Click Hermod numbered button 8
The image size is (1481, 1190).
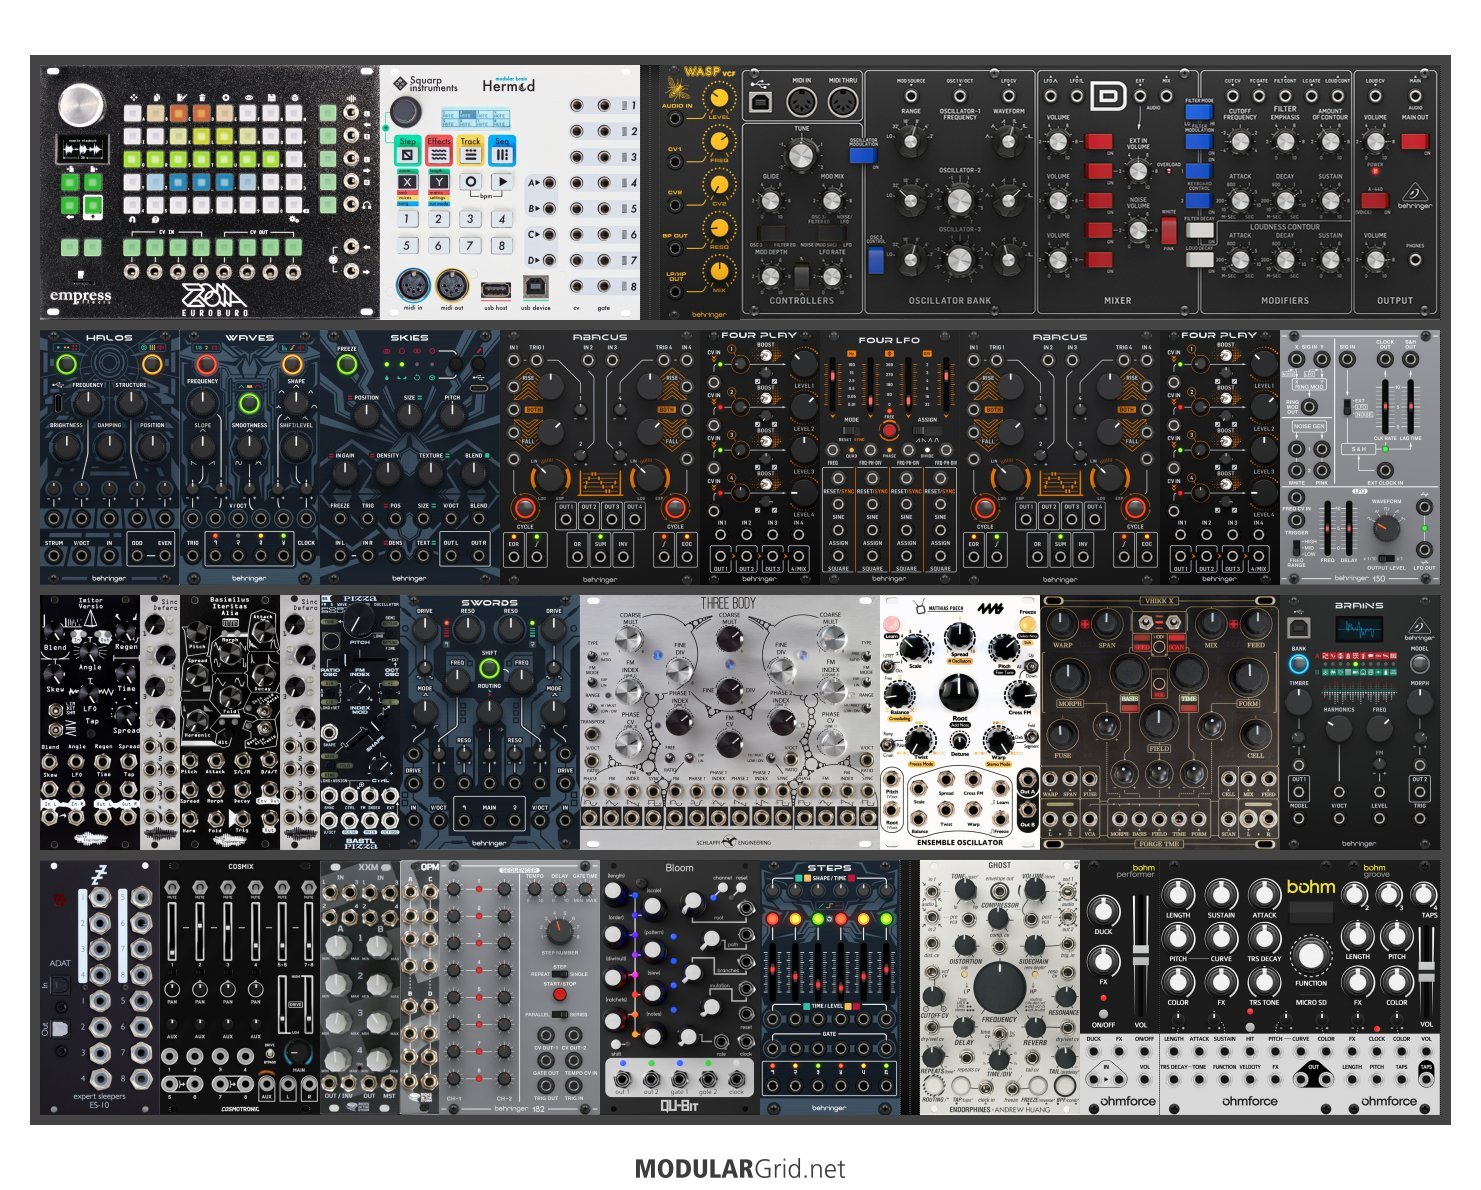(x=502, y=245)
